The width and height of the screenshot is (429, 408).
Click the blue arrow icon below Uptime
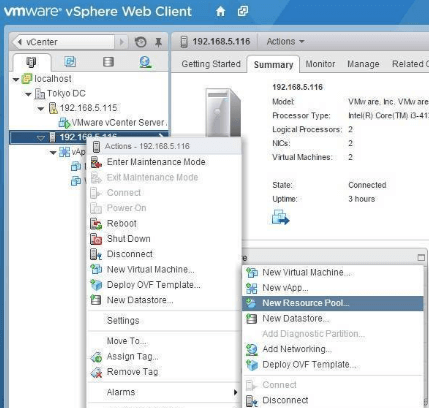(x=280, y=217)
